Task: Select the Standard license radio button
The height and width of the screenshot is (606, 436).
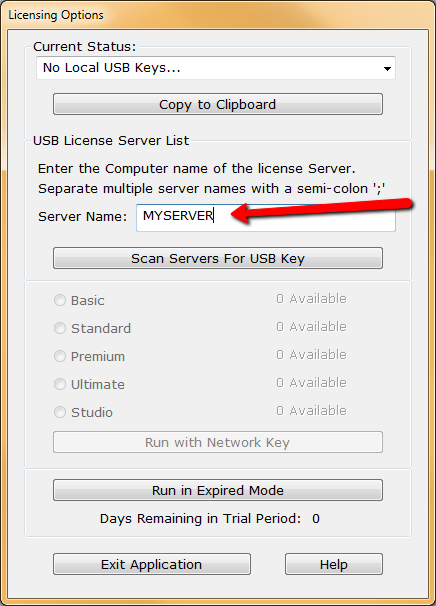Action: pyautogui.click(x=60, y=328)
